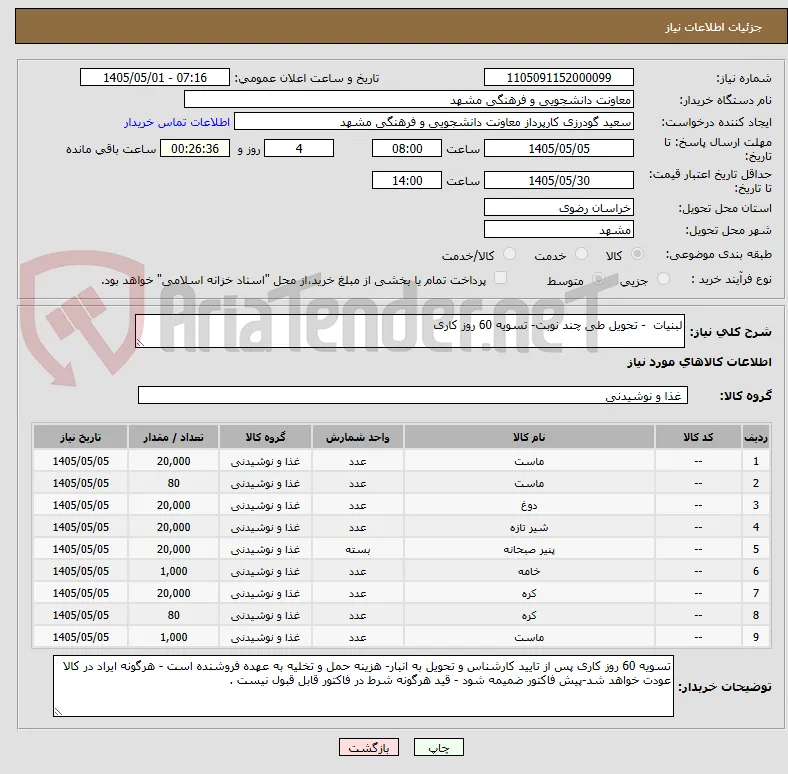This screenshot has height=774, width=788.
Task: Click the جزئیات اطلاعات نیاز page header
Action: click(714, 27)
